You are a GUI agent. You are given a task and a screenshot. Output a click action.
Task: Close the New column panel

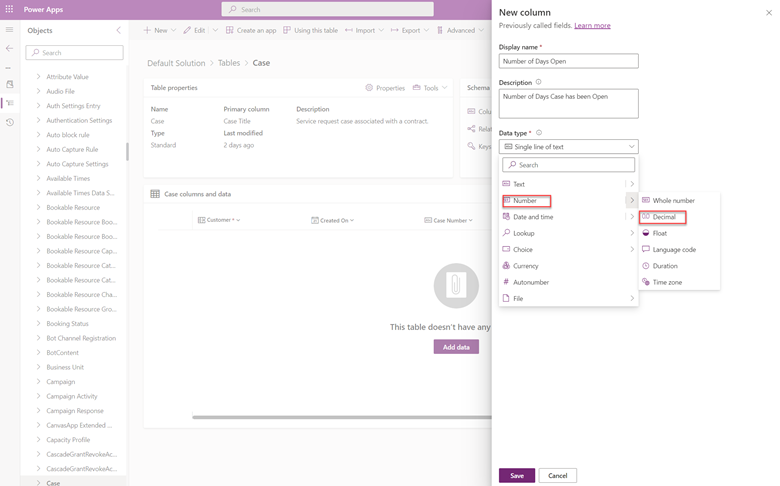pyautogui.click(x=768, y=13)
